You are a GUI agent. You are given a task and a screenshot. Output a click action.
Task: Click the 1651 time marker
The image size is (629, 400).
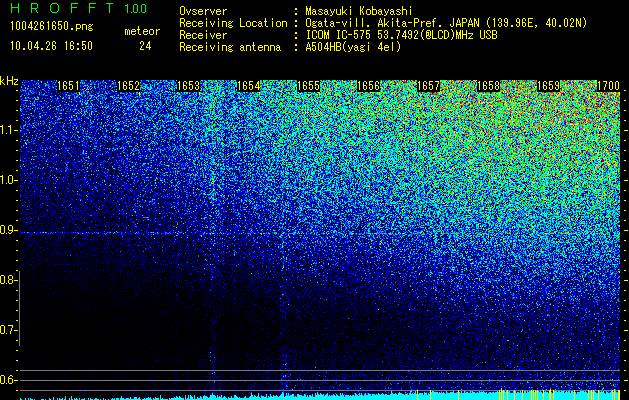(68, 86)
